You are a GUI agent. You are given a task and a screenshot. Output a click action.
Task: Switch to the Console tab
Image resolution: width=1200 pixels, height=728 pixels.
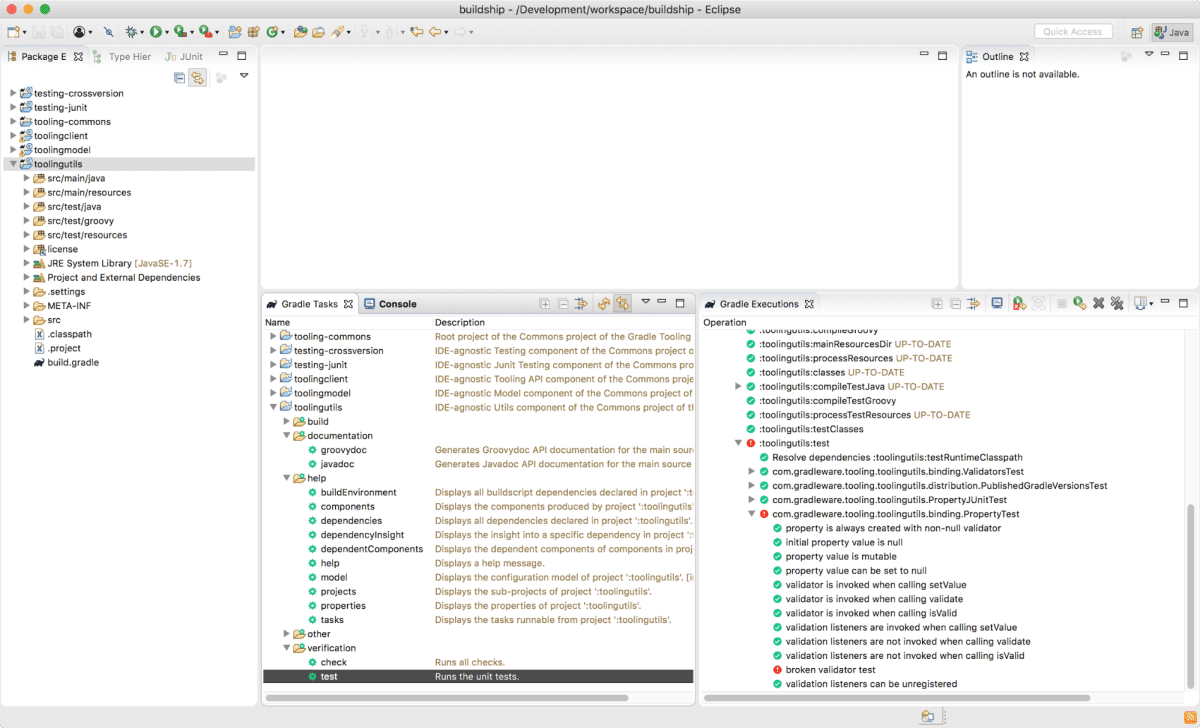tap(390, 304)
